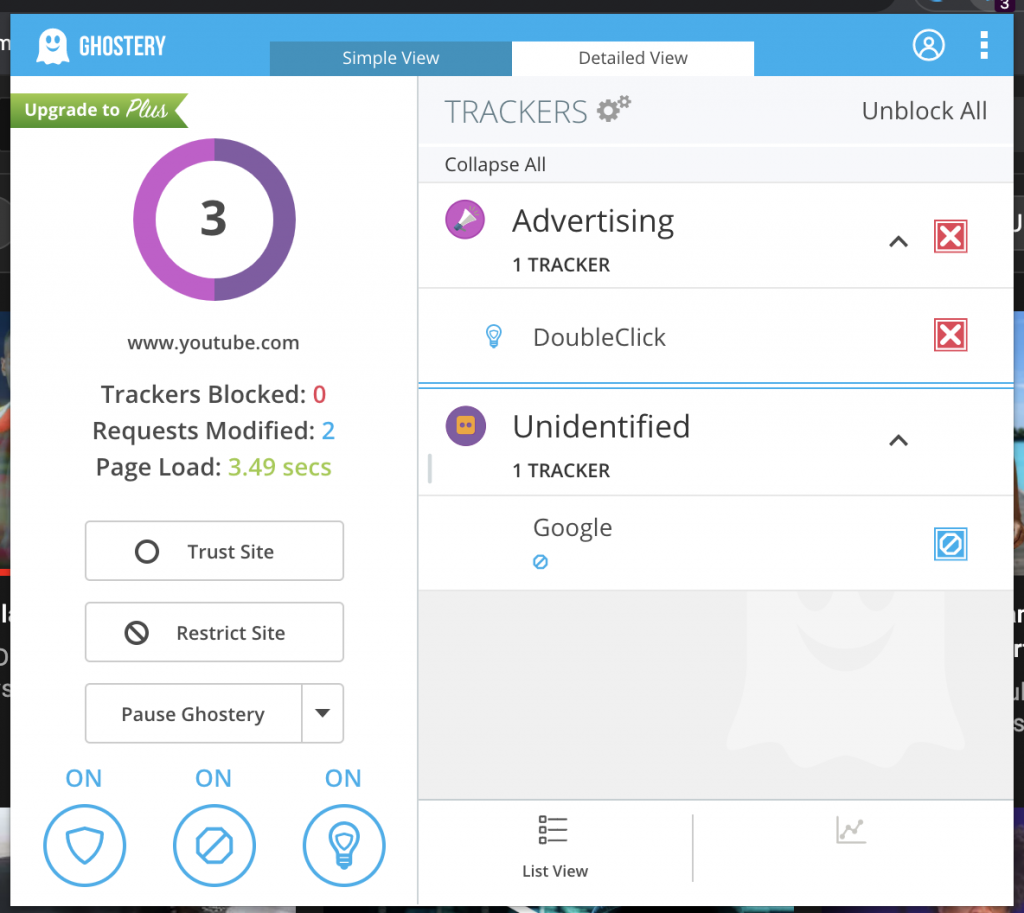The image size is (1024, 913).
Task: Click the Advertising megaphone category icon
Action: point(465,219)
